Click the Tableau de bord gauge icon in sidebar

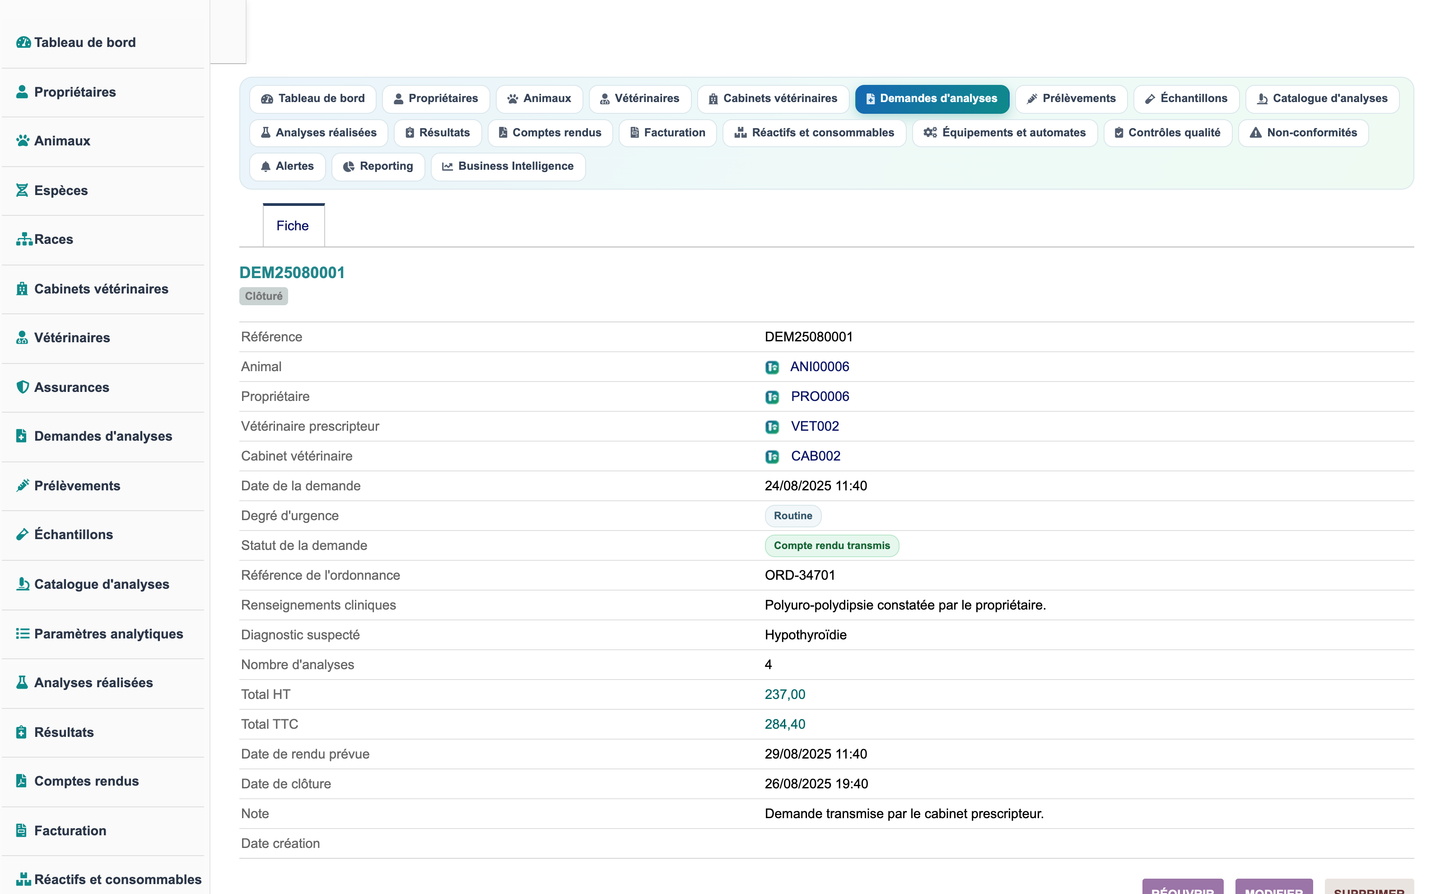tap(23, 42)
